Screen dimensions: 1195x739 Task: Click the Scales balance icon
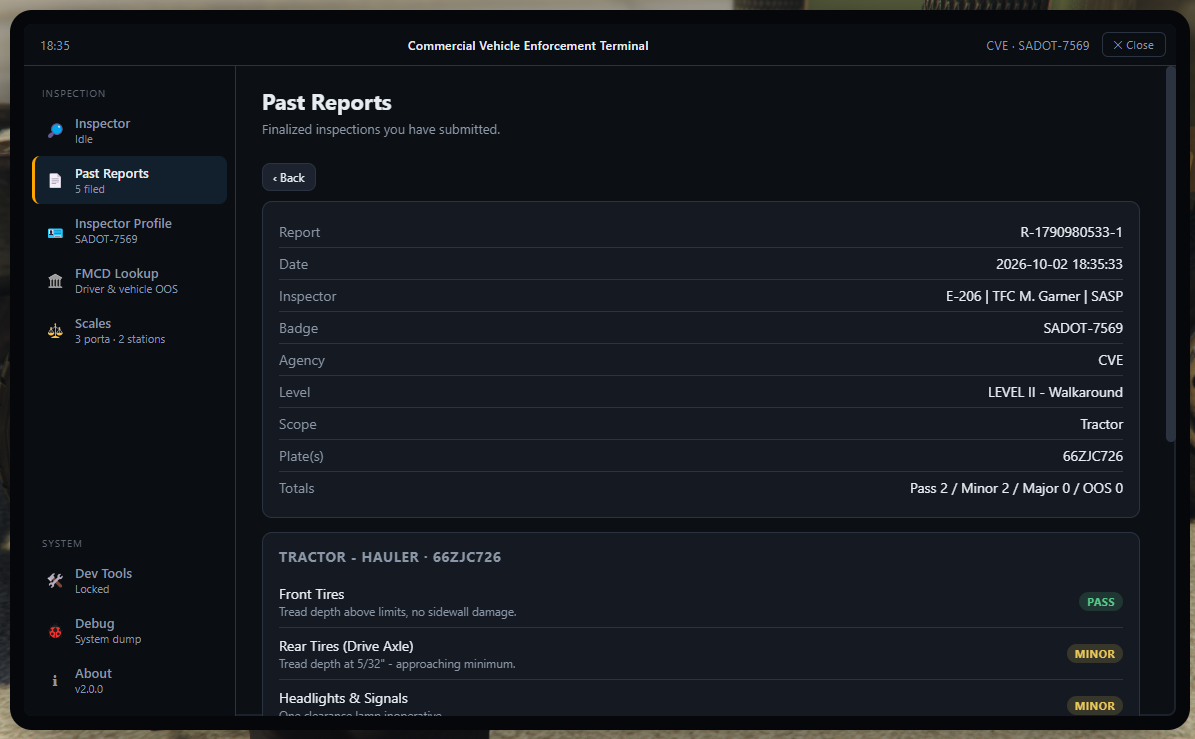55,331
